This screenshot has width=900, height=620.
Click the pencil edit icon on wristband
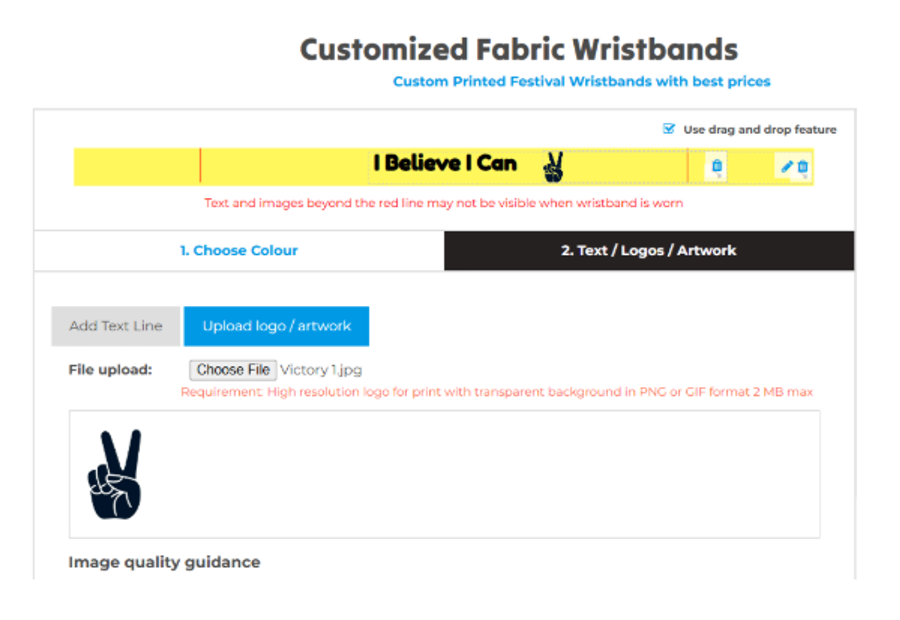(x=786, y=167)
